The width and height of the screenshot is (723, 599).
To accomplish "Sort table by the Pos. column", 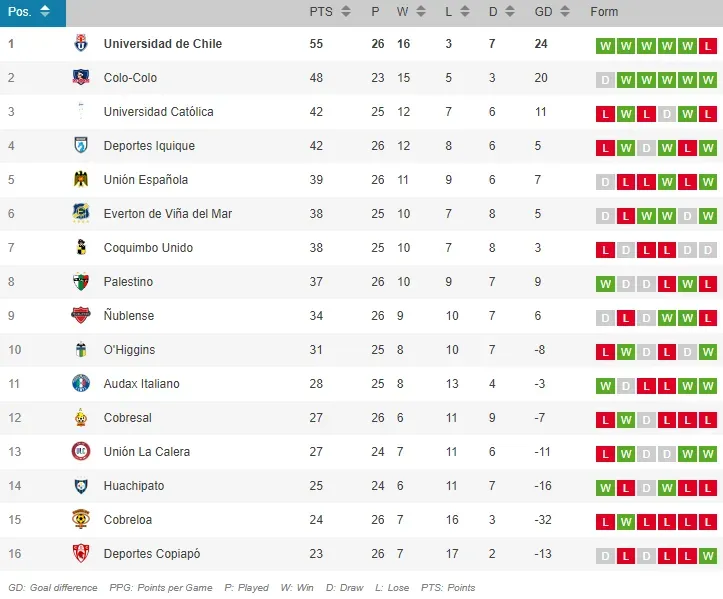I will 30,12.
